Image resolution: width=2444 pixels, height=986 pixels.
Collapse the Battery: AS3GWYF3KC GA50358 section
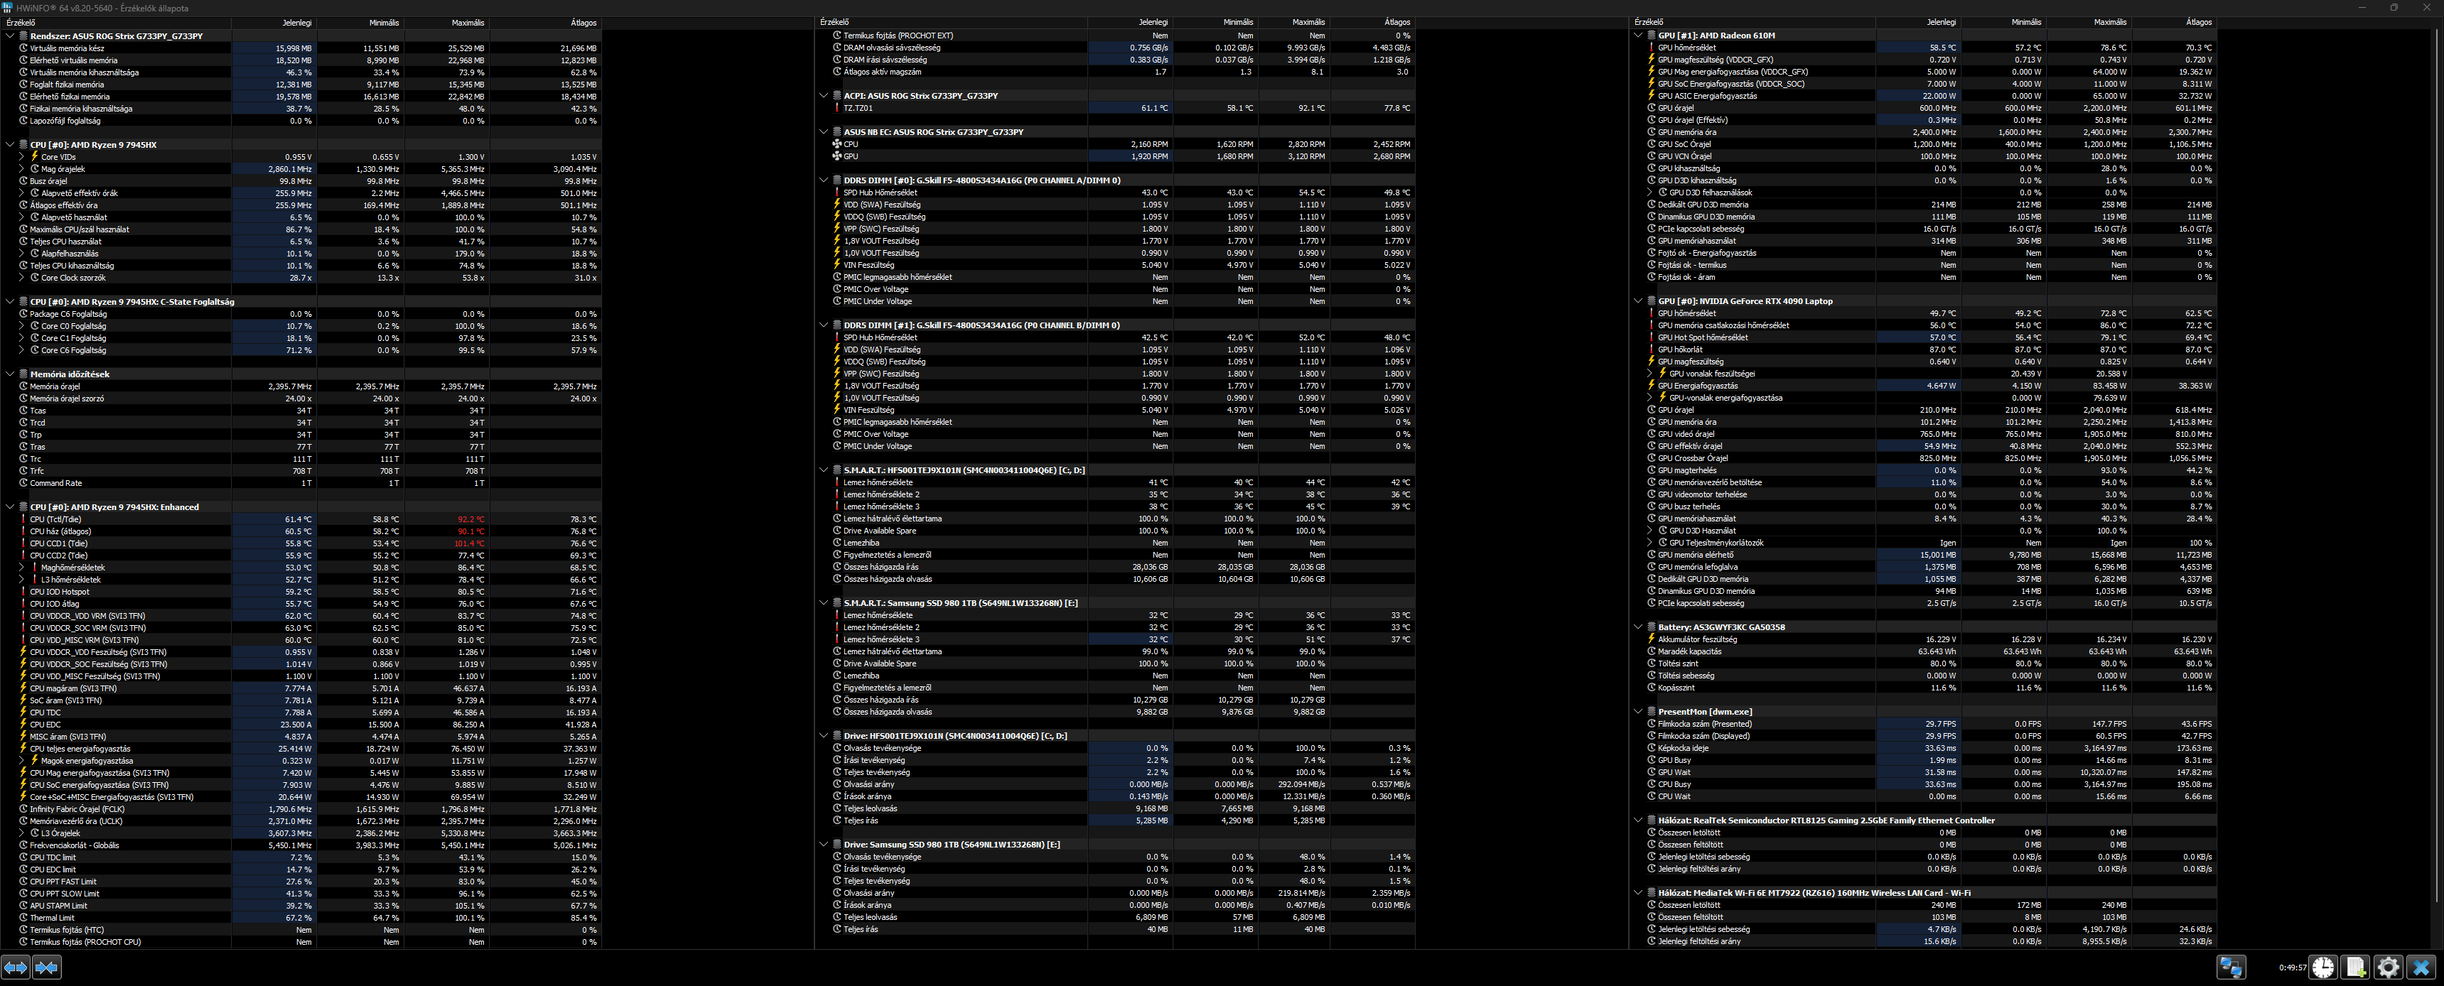[x=1638, y=627]
